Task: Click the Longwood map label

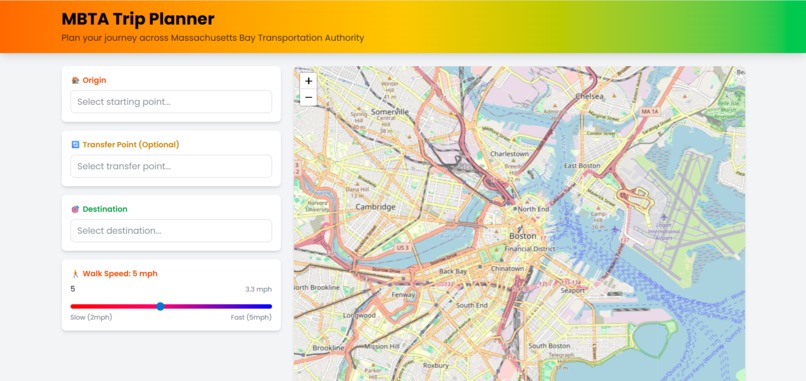Action: 359,315
